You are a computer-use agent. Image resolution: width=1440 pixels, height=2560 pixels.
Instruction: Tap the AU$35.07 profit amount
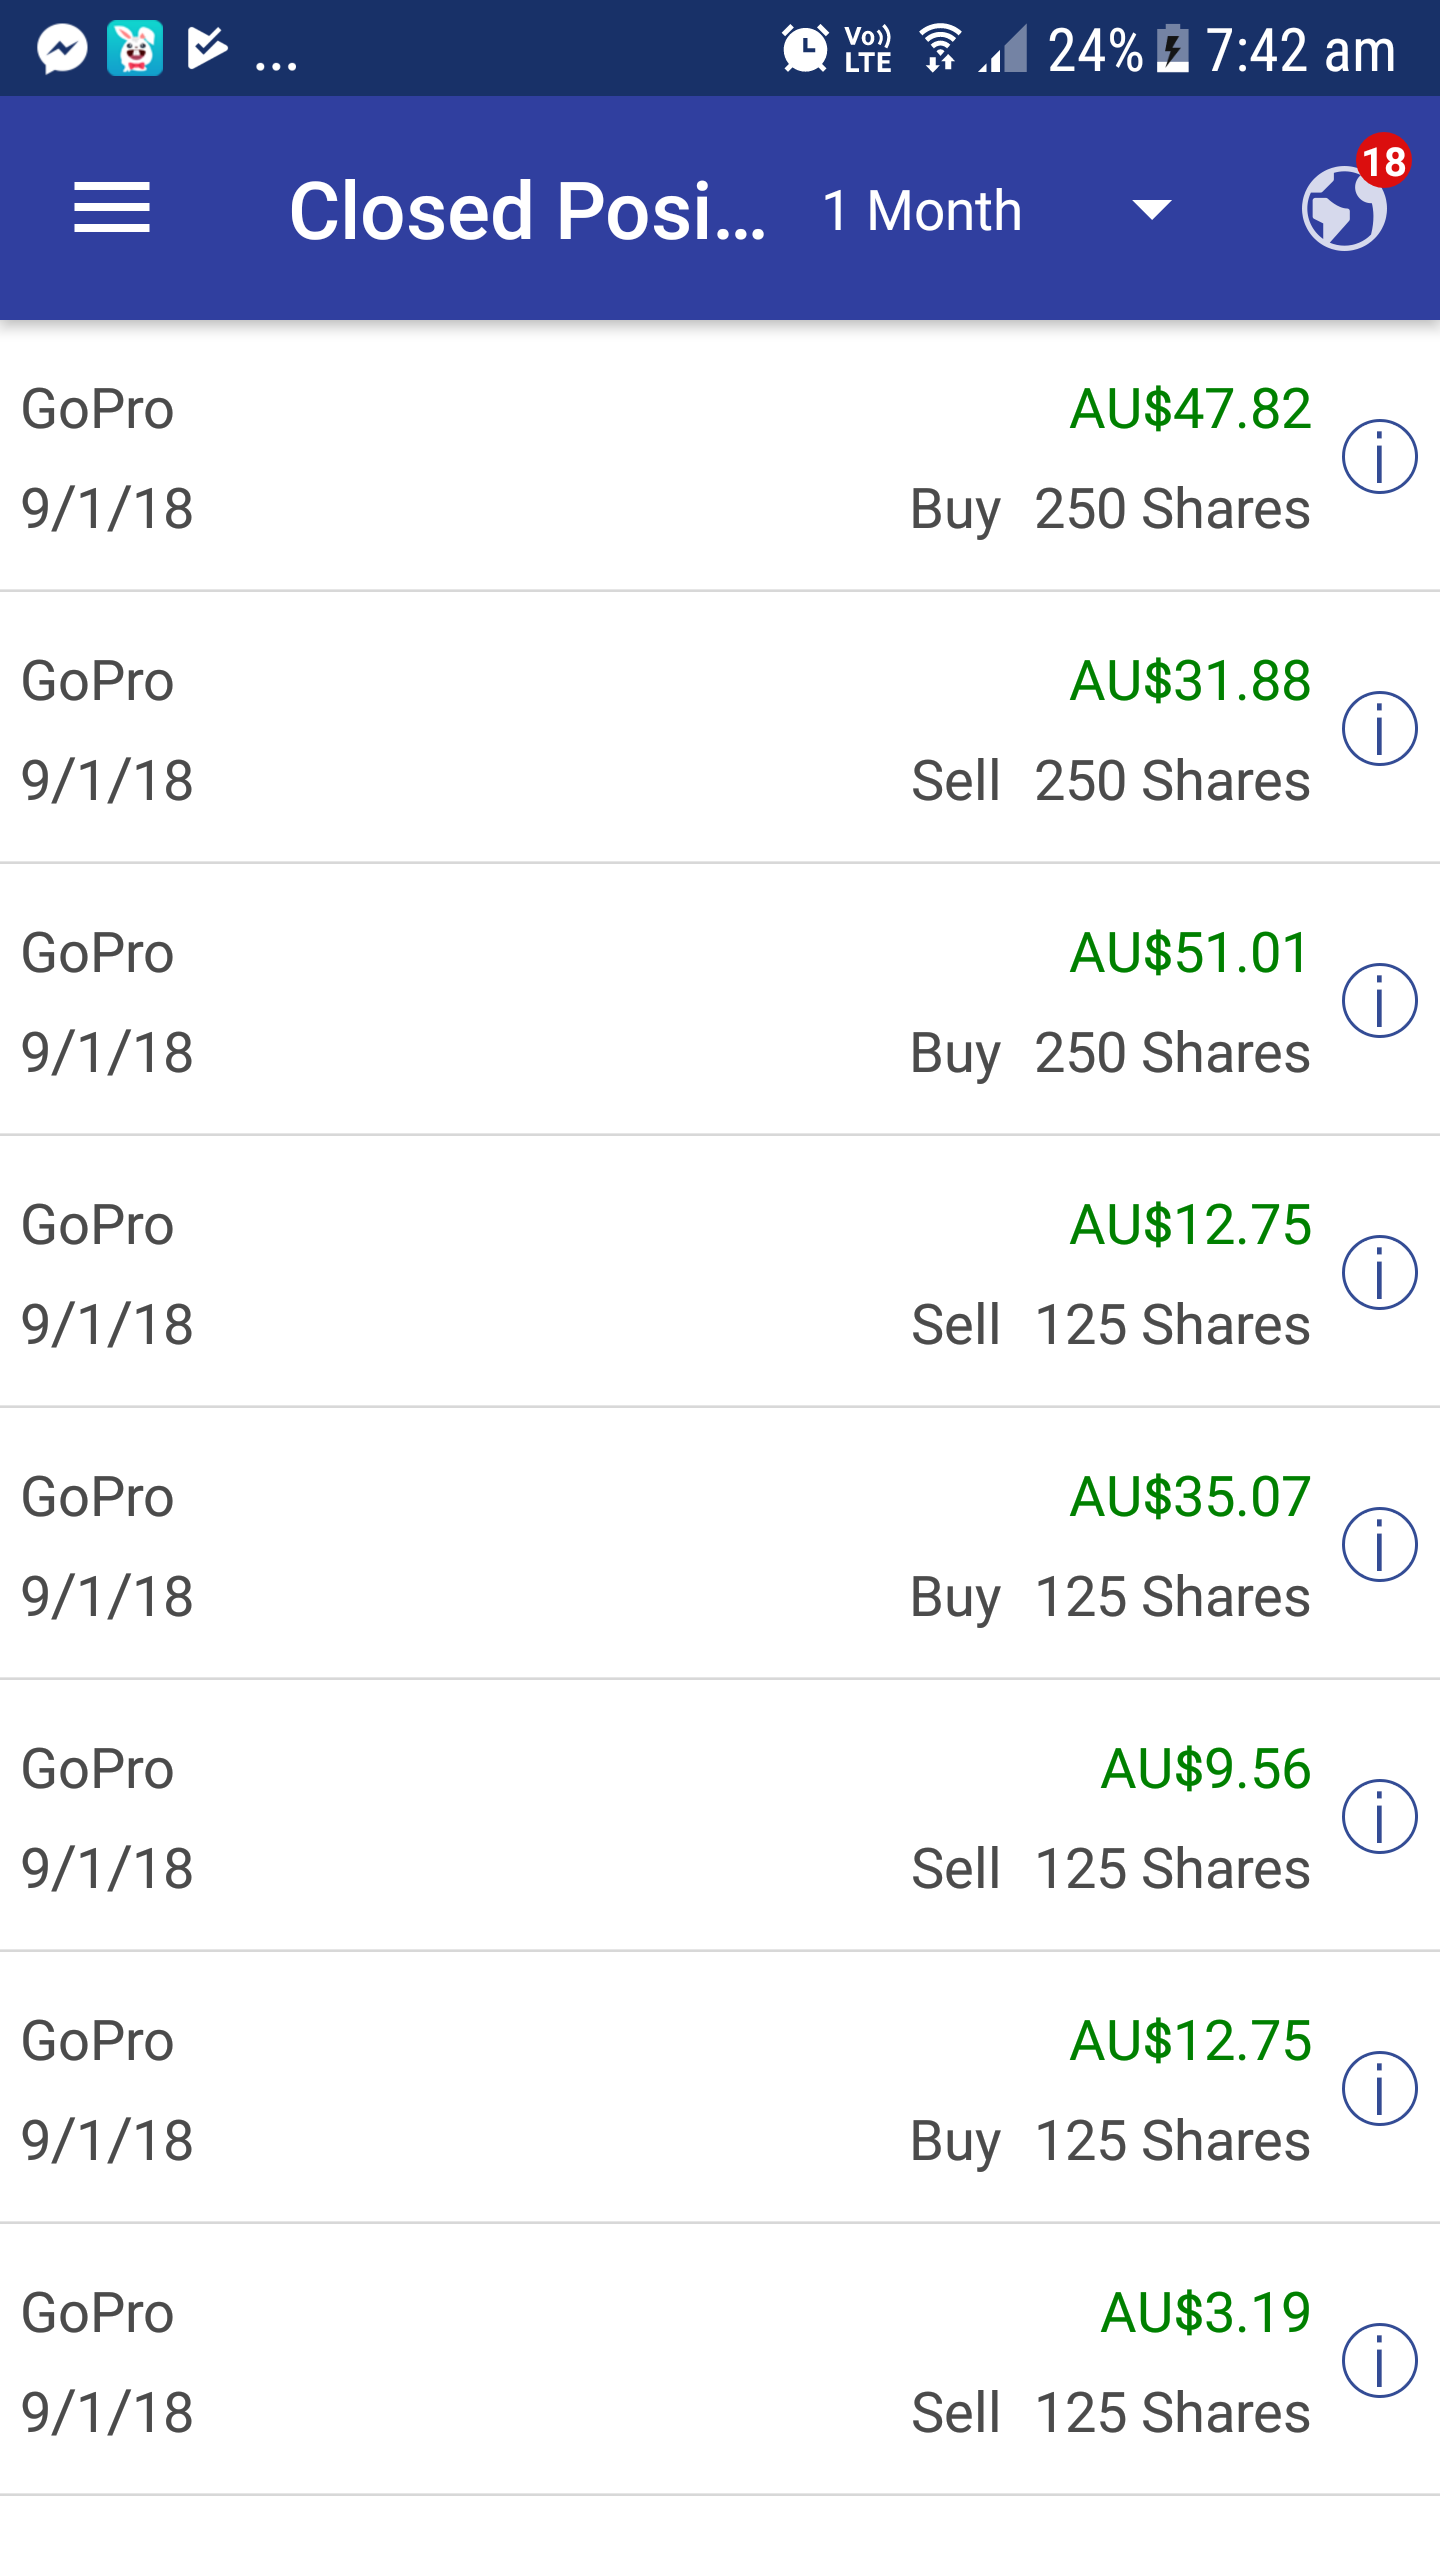pos(1189,1497)
